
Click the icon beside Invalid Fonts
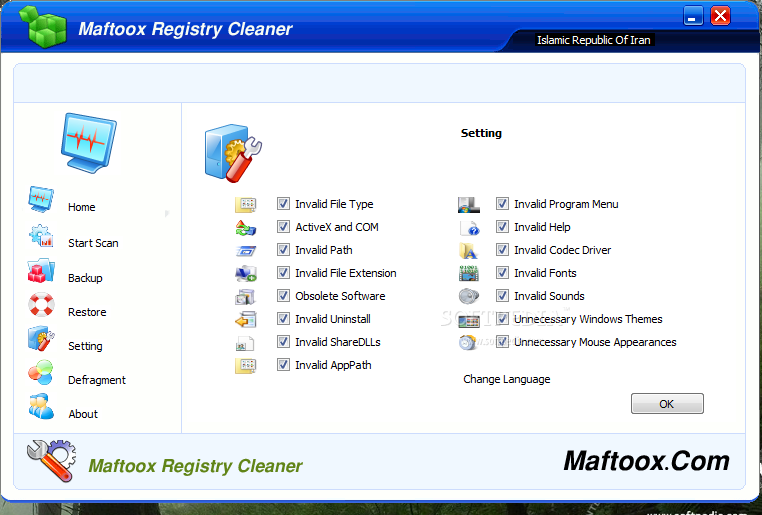tap(469, 274)
